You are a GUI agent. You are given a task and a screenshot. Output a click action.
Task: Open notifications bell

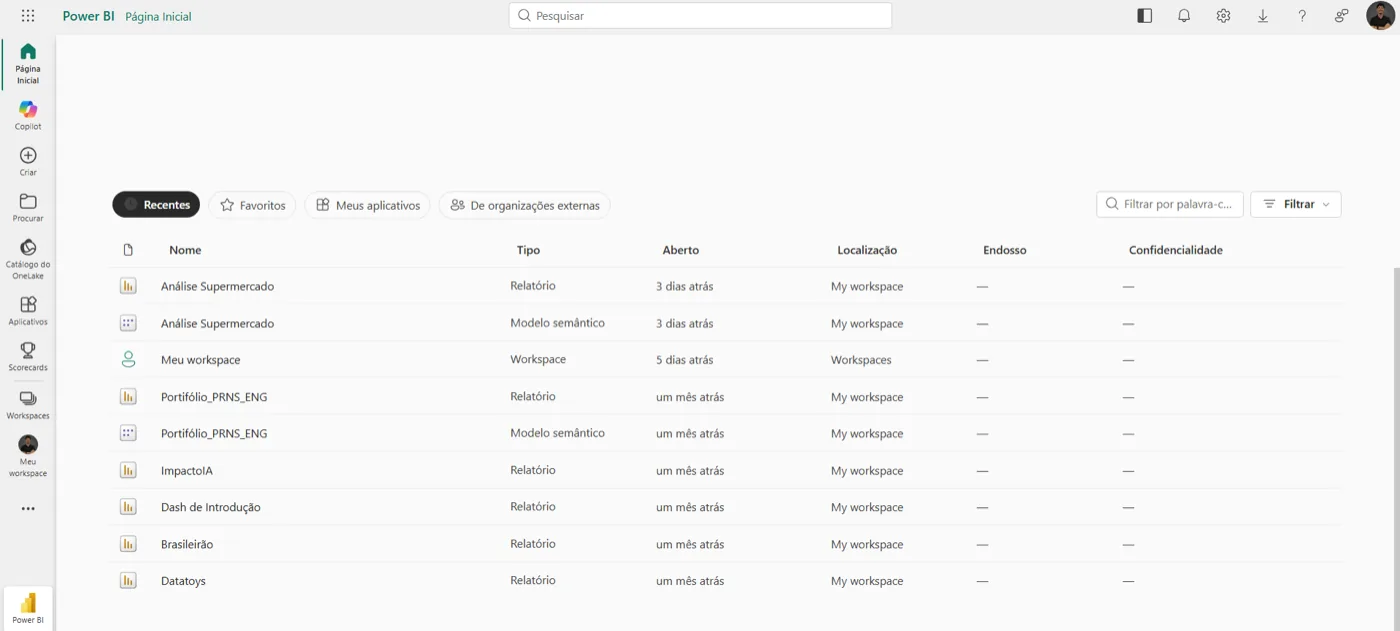1184,16
